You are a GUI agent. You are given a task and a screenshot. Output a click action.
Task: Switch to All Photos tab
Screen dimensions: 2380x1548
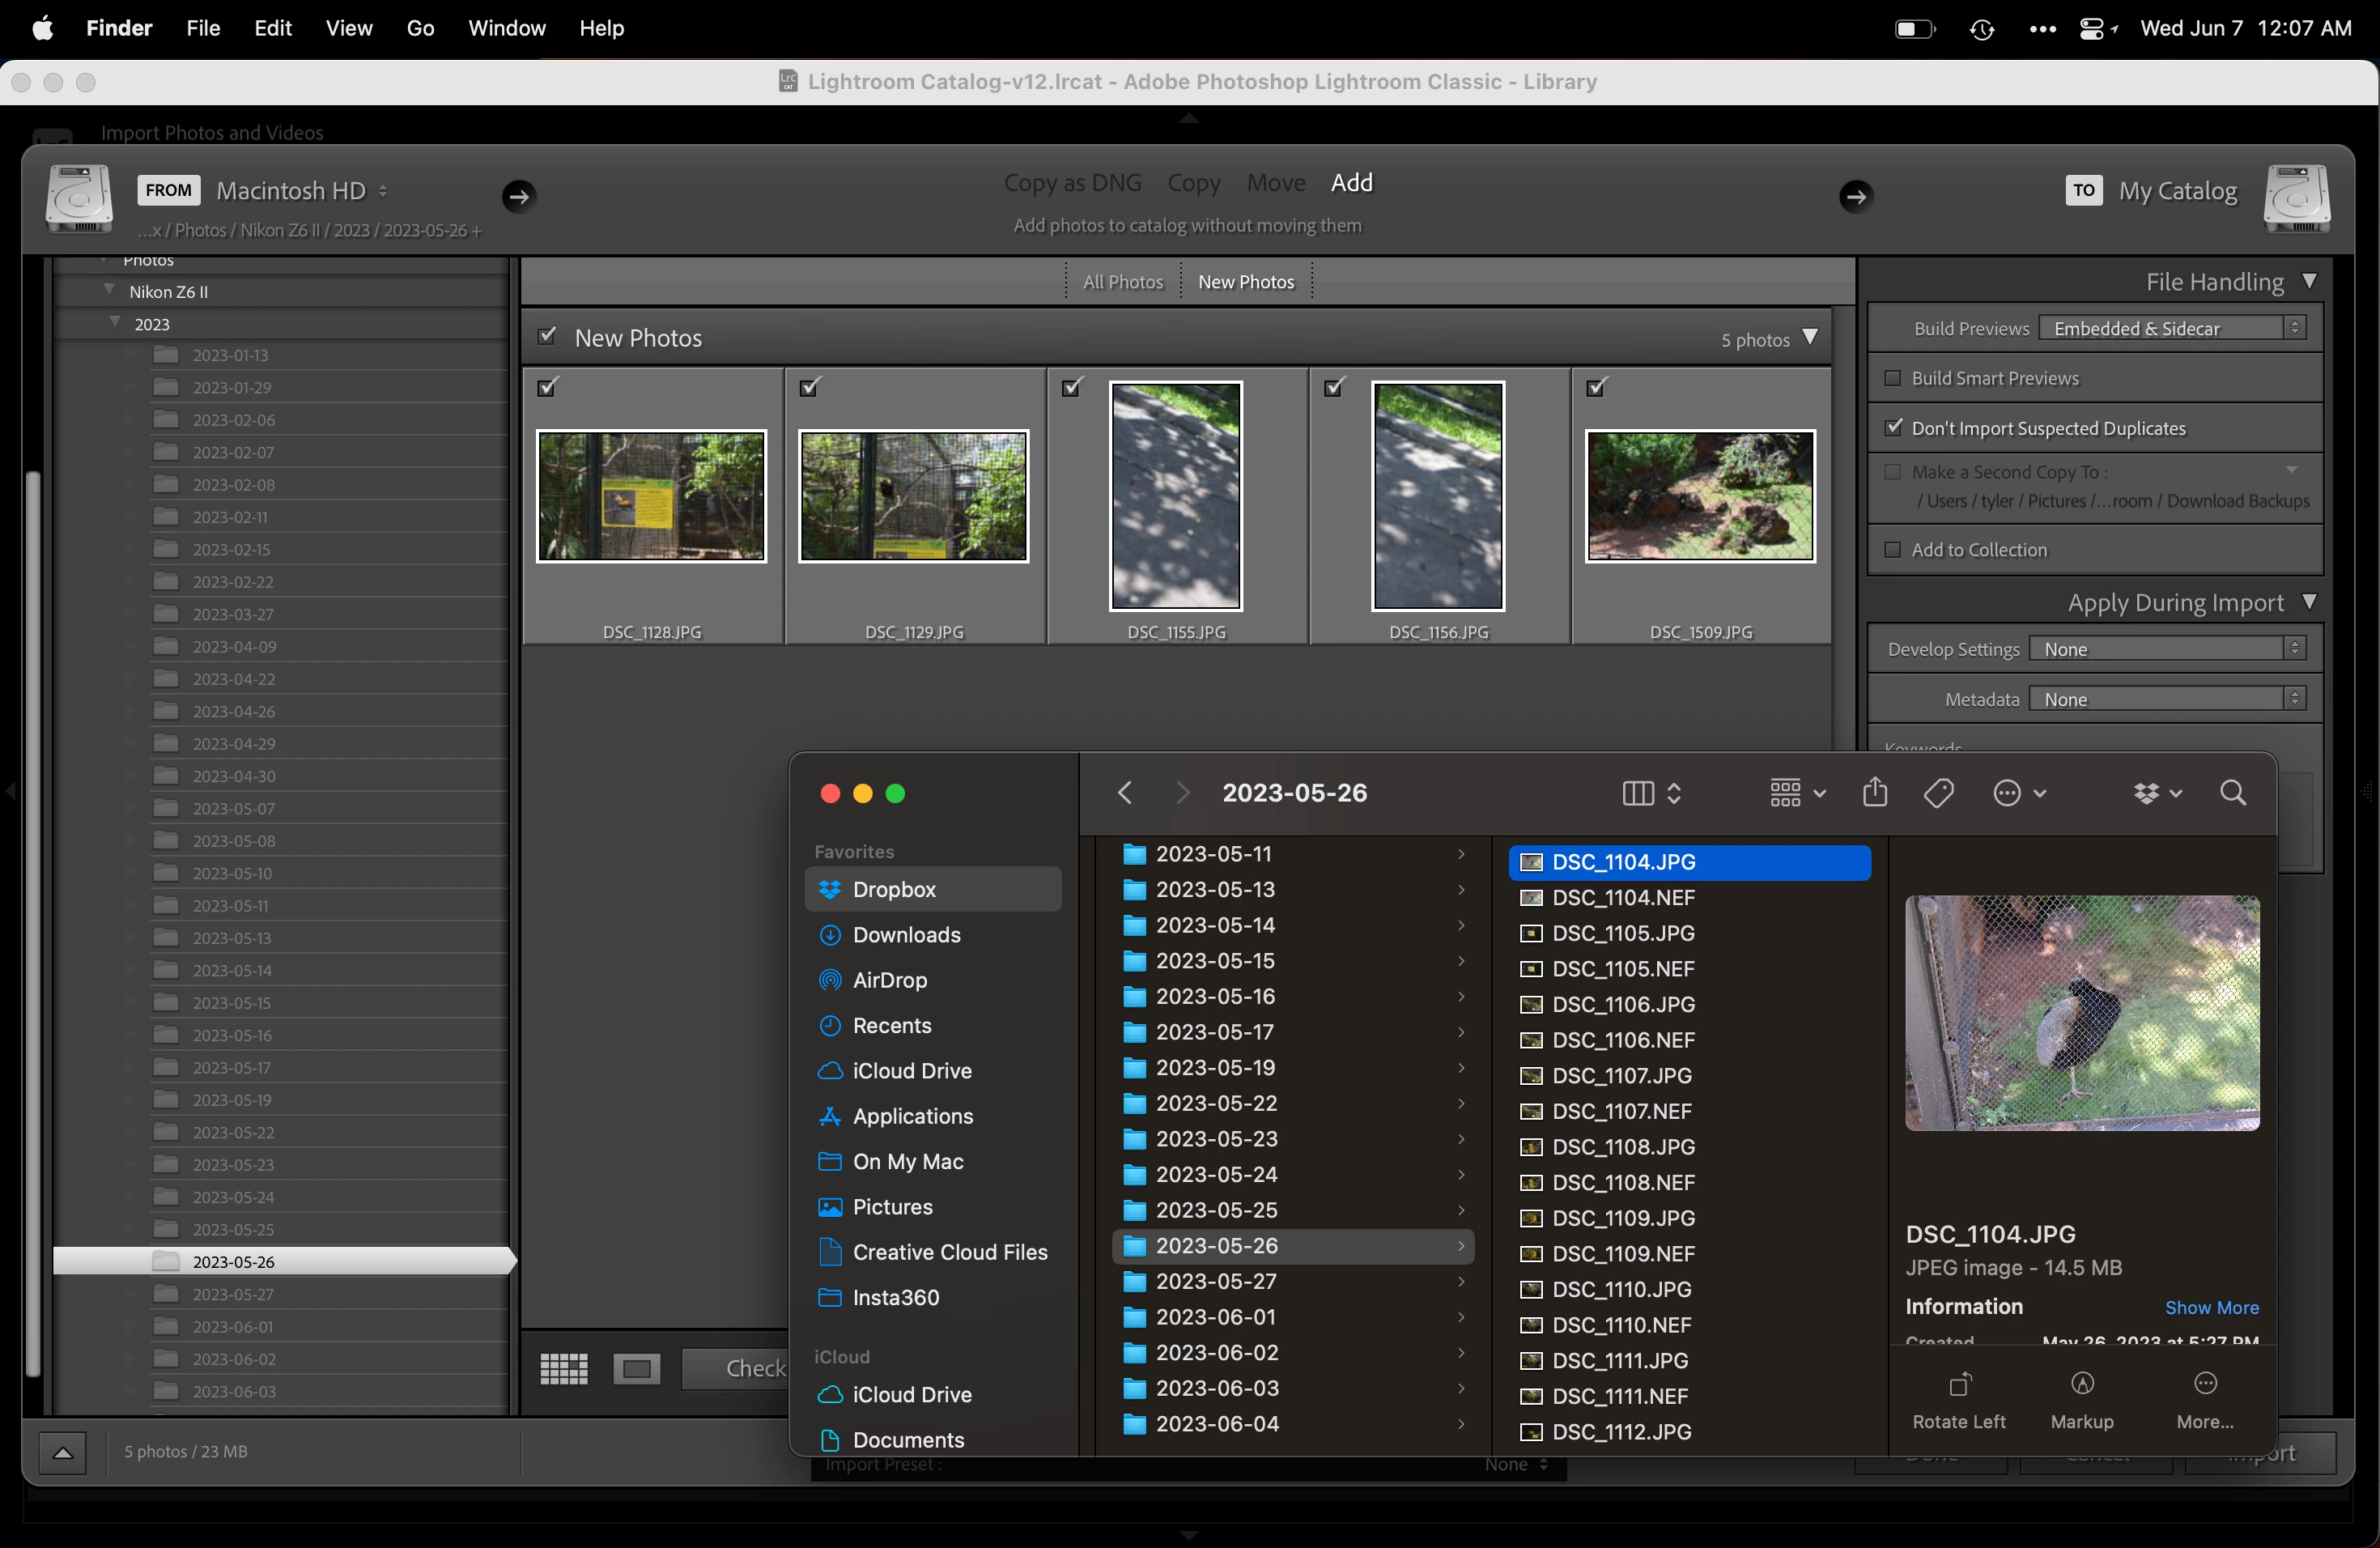point(1122,282)
